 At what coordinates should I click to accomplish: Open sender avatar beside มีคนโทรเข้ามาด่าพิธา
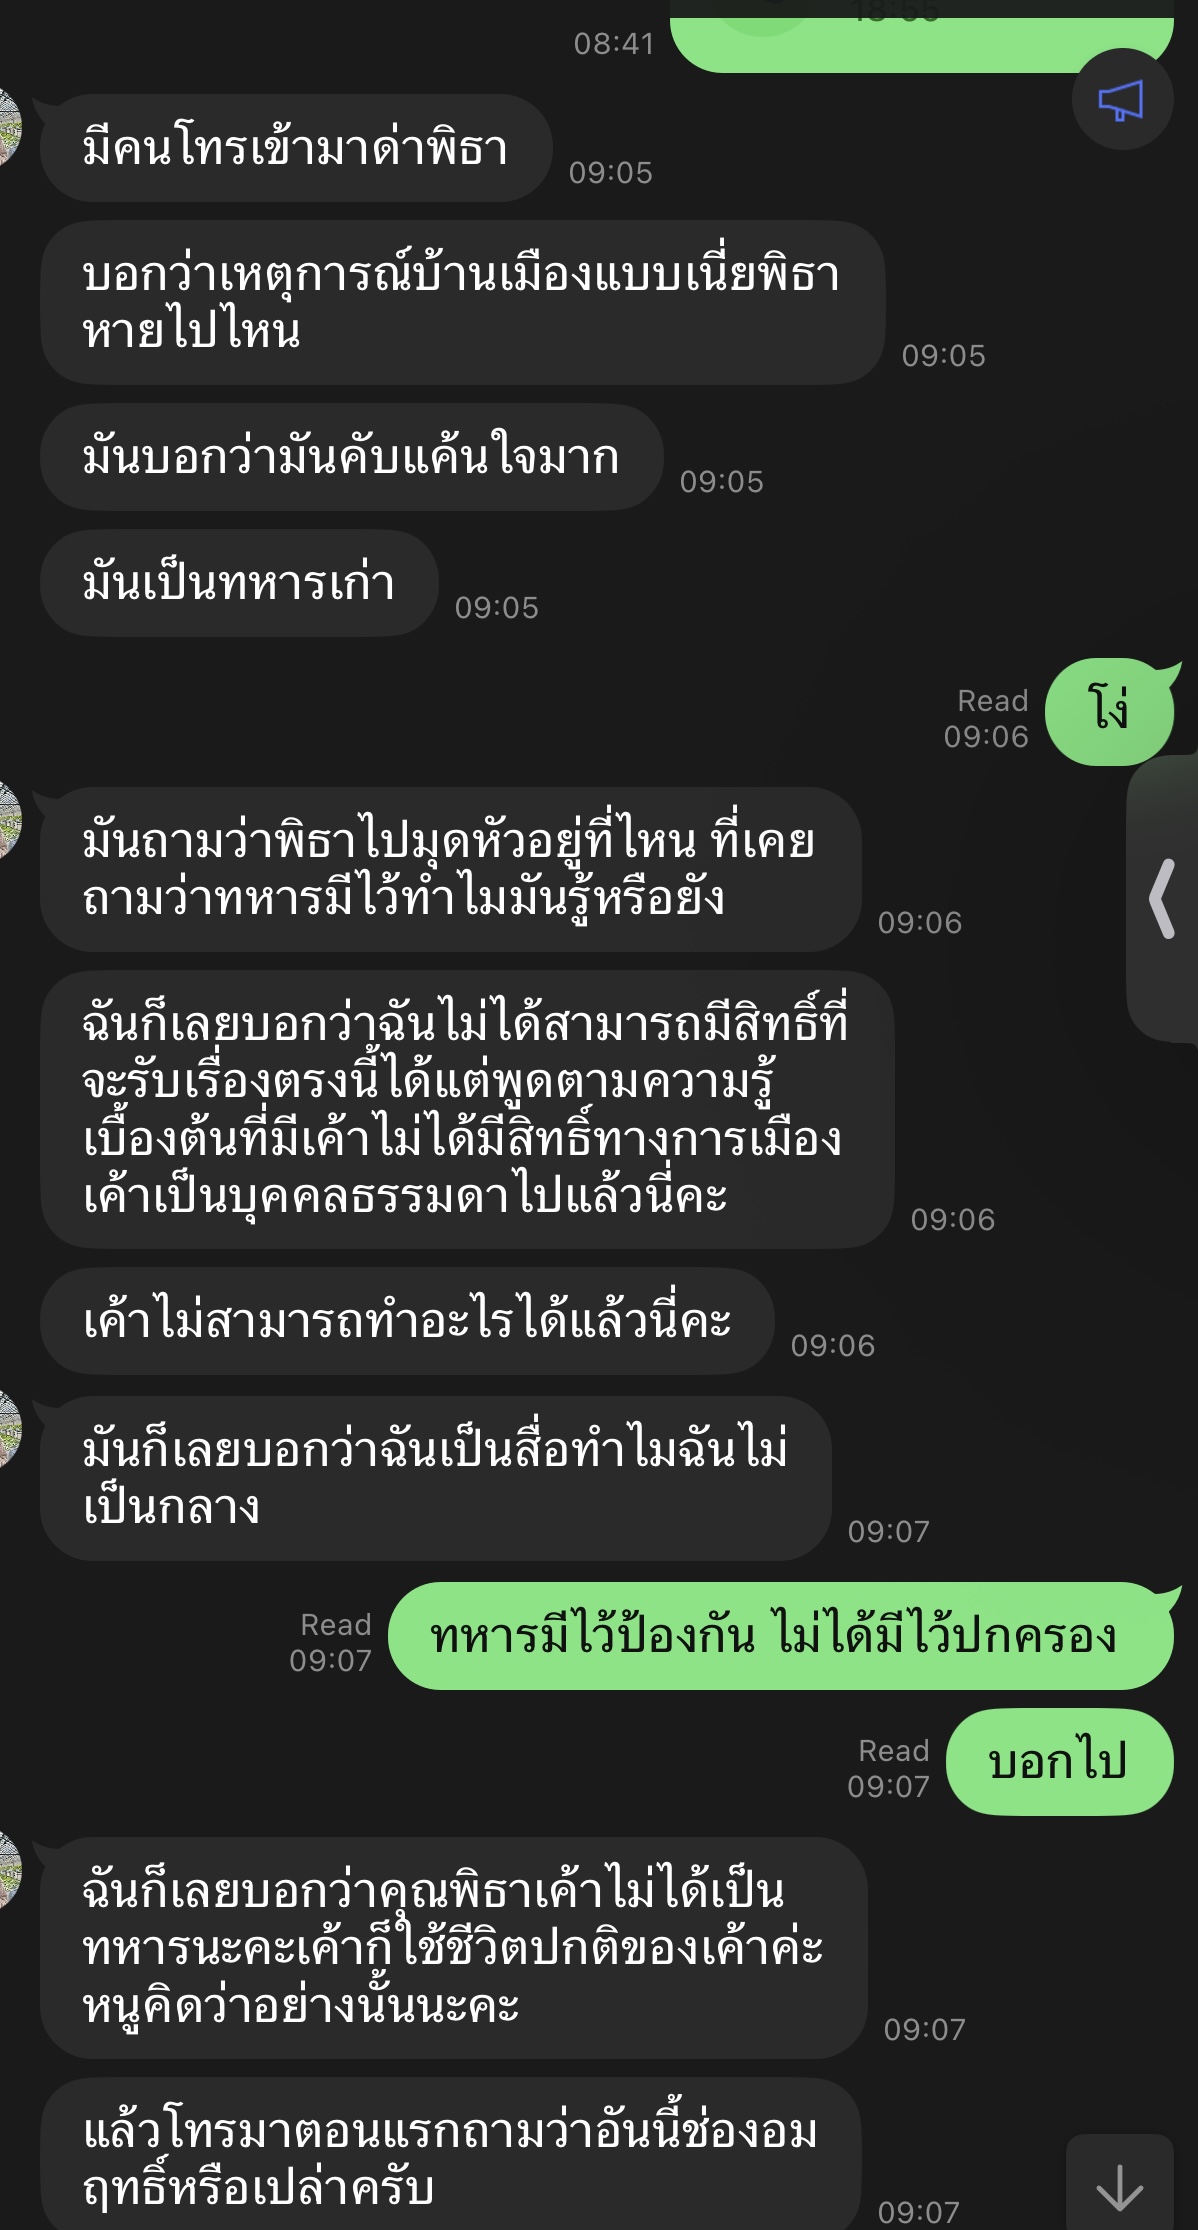coord(9,127)
